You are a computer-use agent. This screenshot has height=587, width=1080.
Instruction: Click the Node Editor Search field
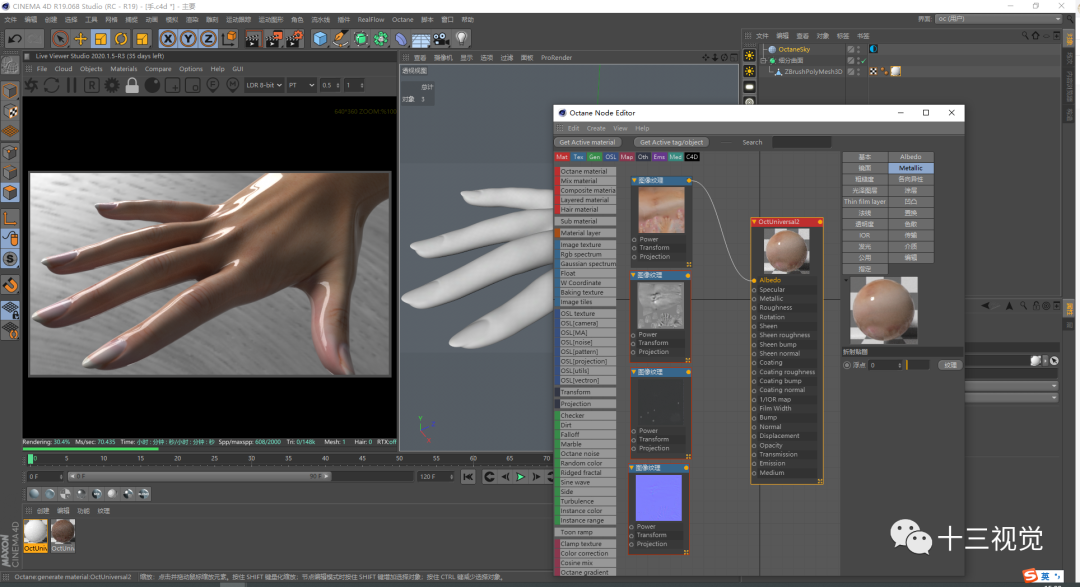pos(801,143)
